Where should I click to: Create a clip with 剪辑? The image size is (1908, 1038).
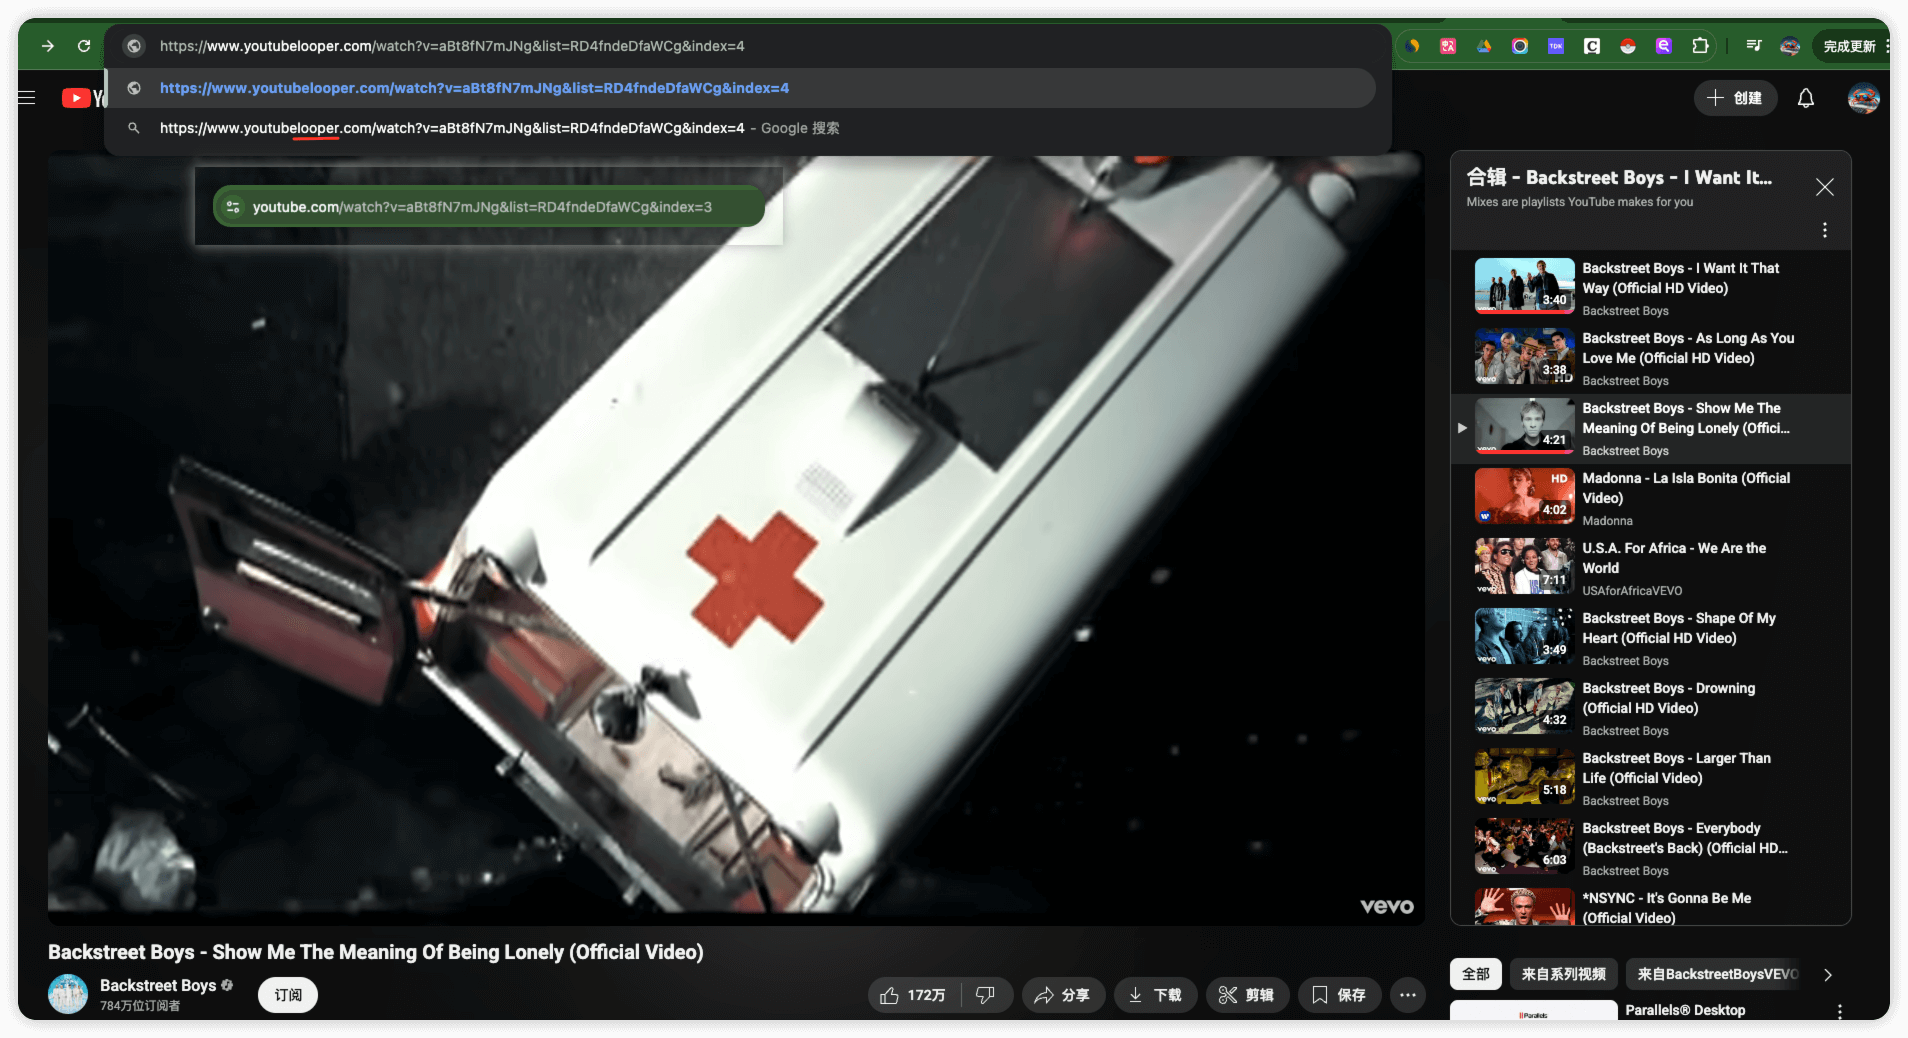tap(1247, 995)
